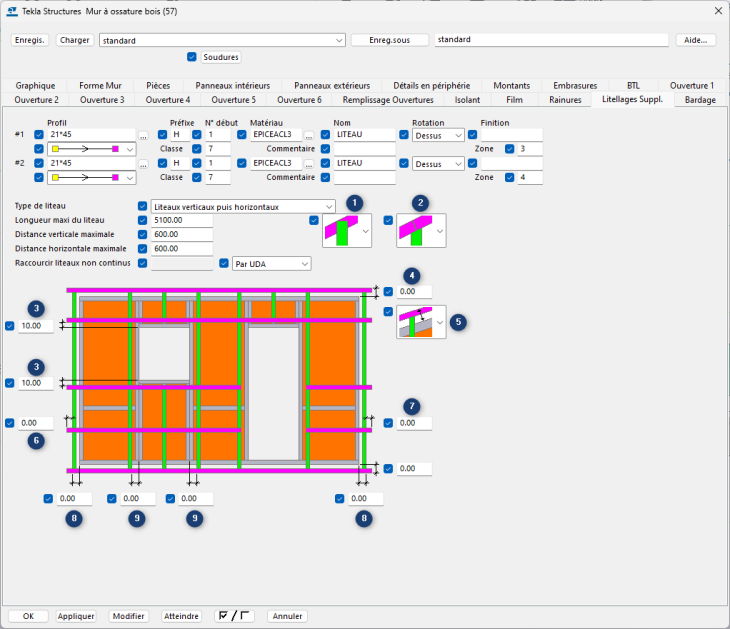Viewport: 730px width, 629px height.
Task: Open lath junction option 2 picture dropdown
Action: (420, 230)
